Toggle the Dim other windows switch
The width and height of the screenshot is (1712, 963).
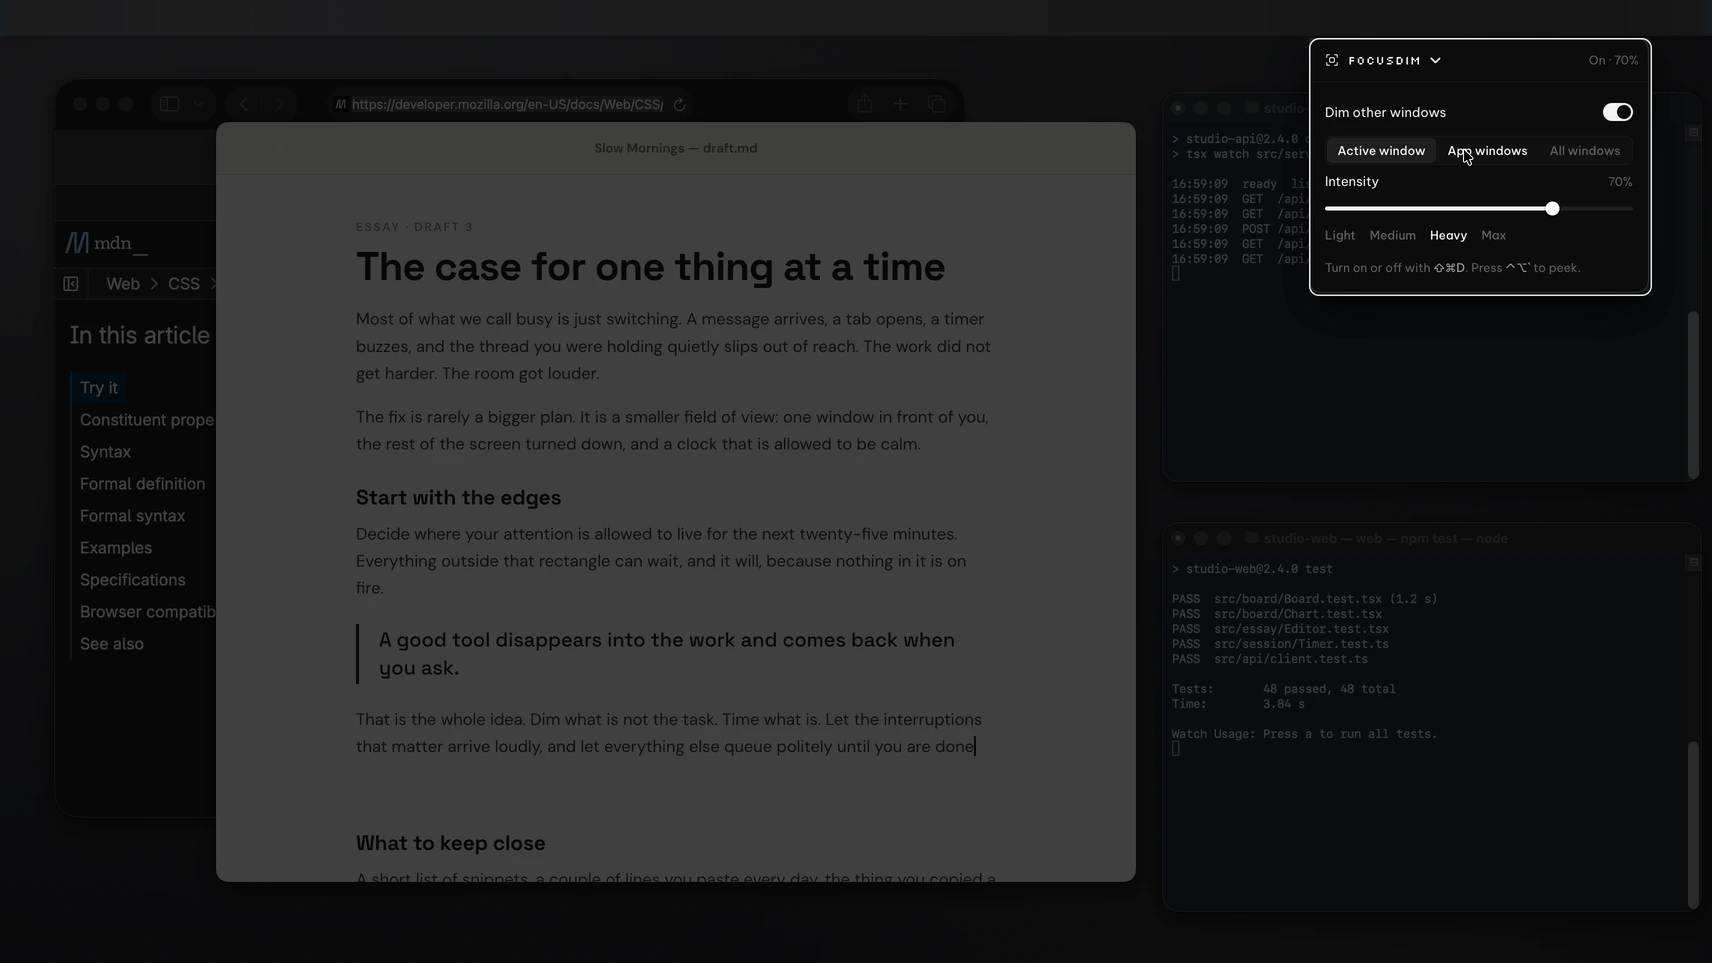[1617, 112]
